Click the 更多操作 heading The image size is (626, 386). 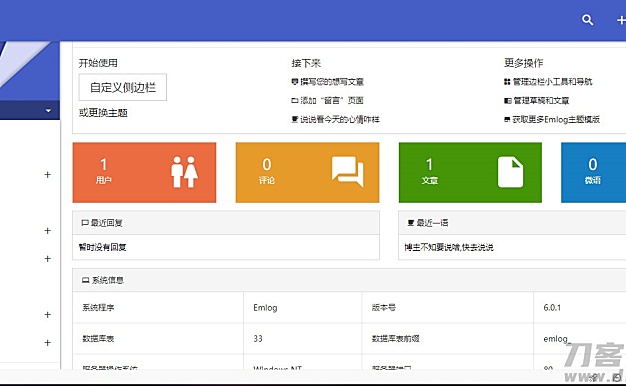[x=523, y=63]
